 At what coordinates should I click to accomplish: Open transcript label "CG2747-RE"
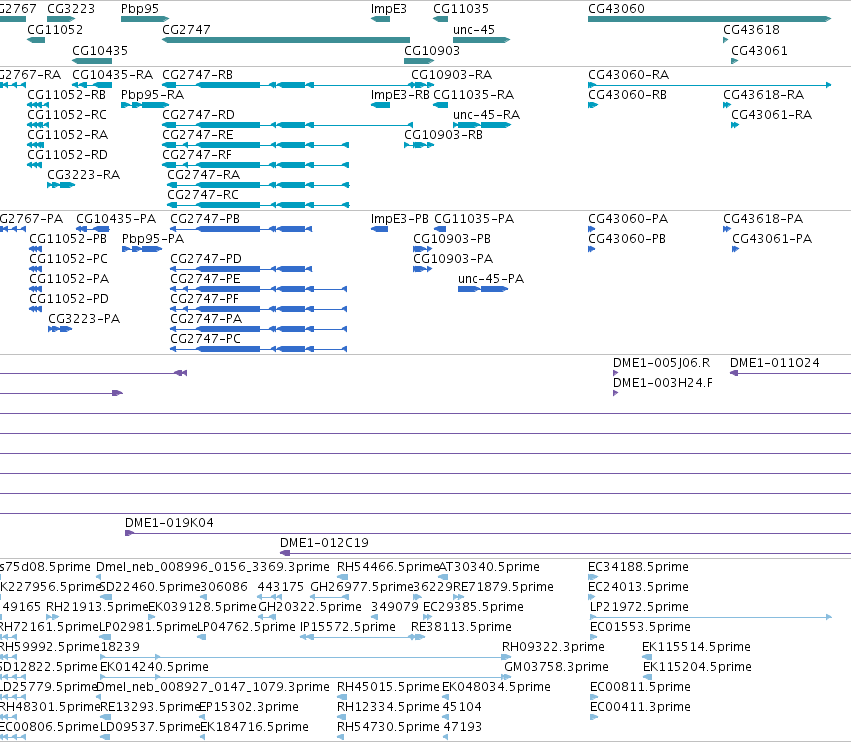198,135
